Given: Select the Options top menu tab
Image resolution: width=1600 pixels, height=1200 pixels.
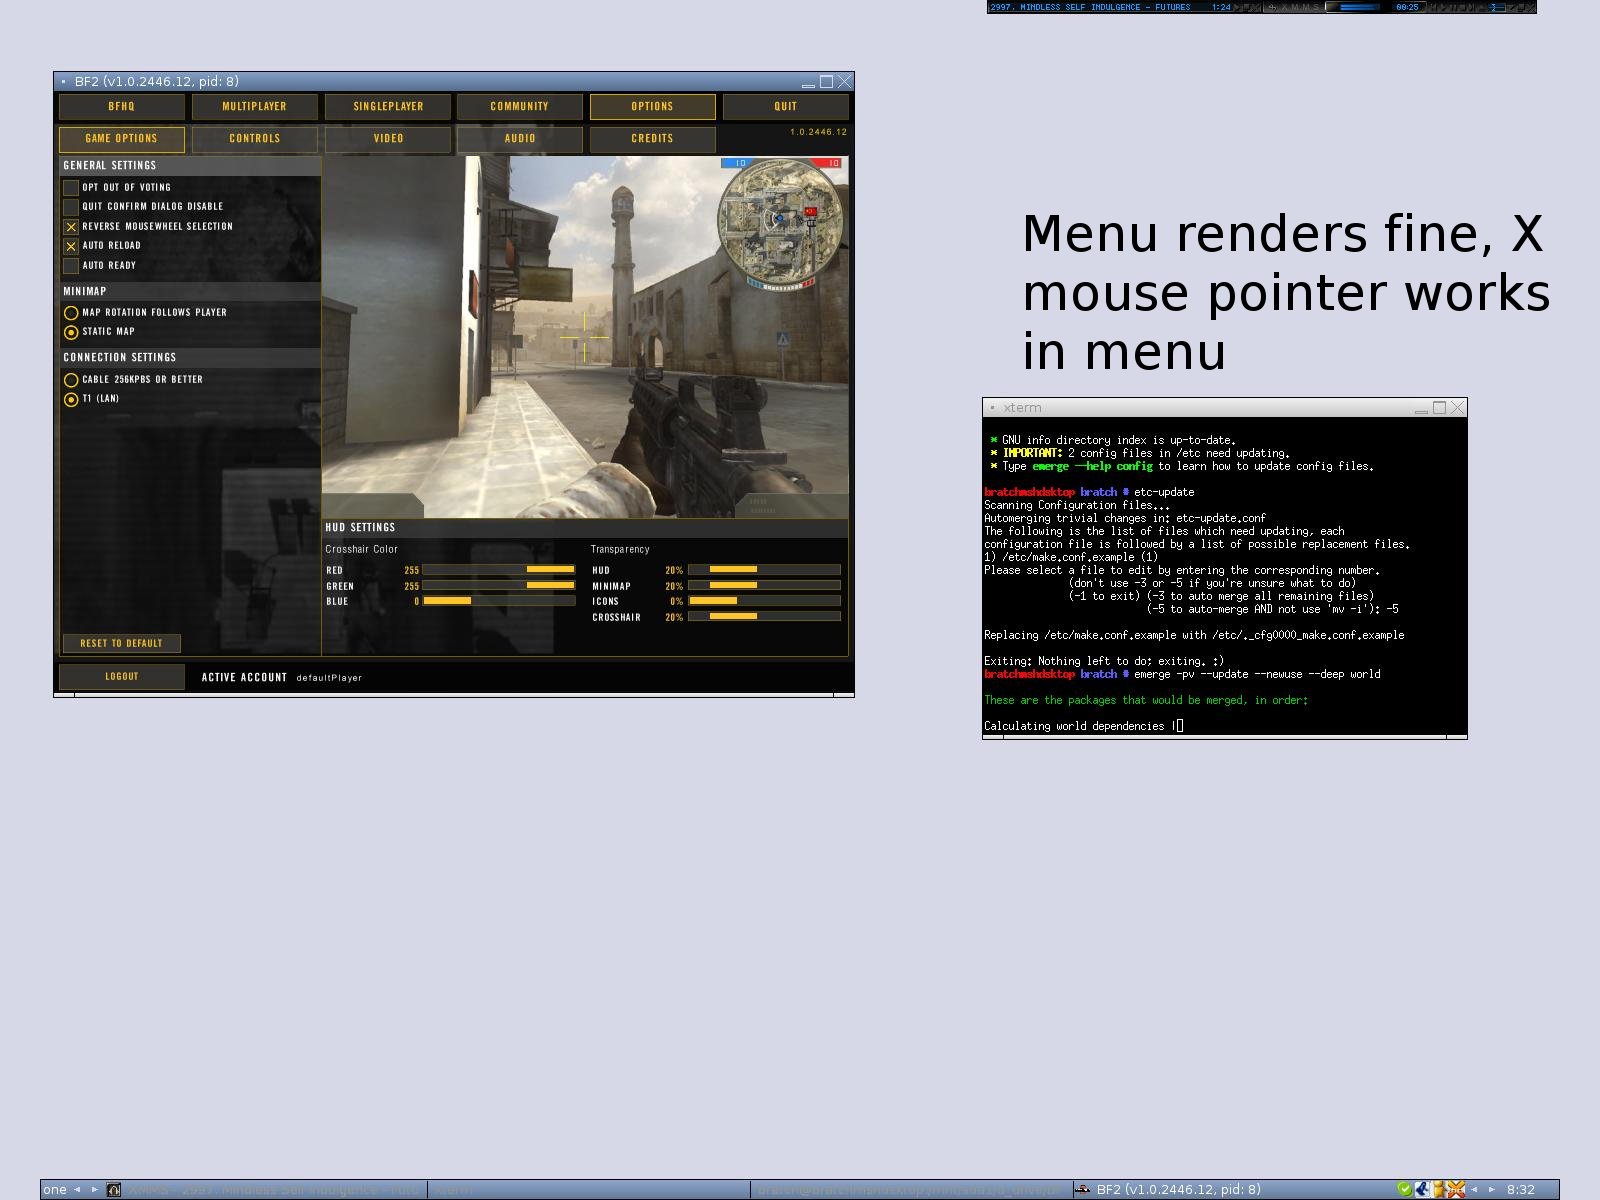Looking at the screenshot, I should coord(652,106).
